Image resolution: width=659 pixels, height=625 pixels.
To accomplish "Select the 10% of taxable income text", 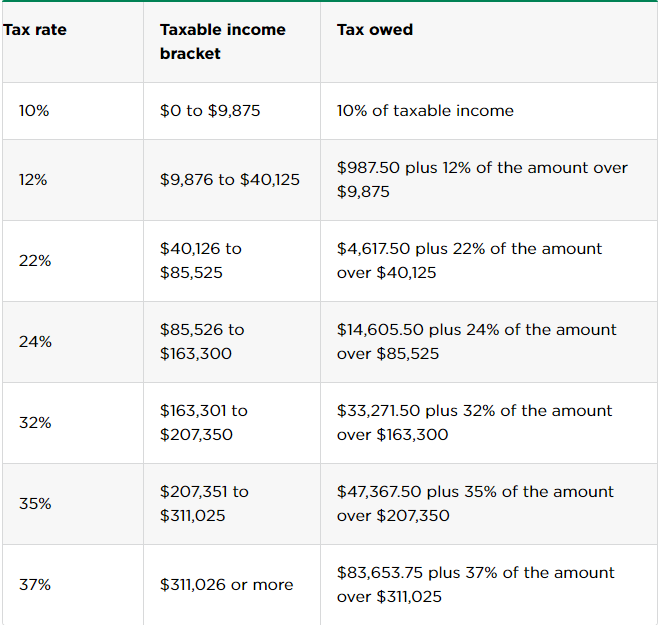I will pyautogui.click(x=425, y=111).
